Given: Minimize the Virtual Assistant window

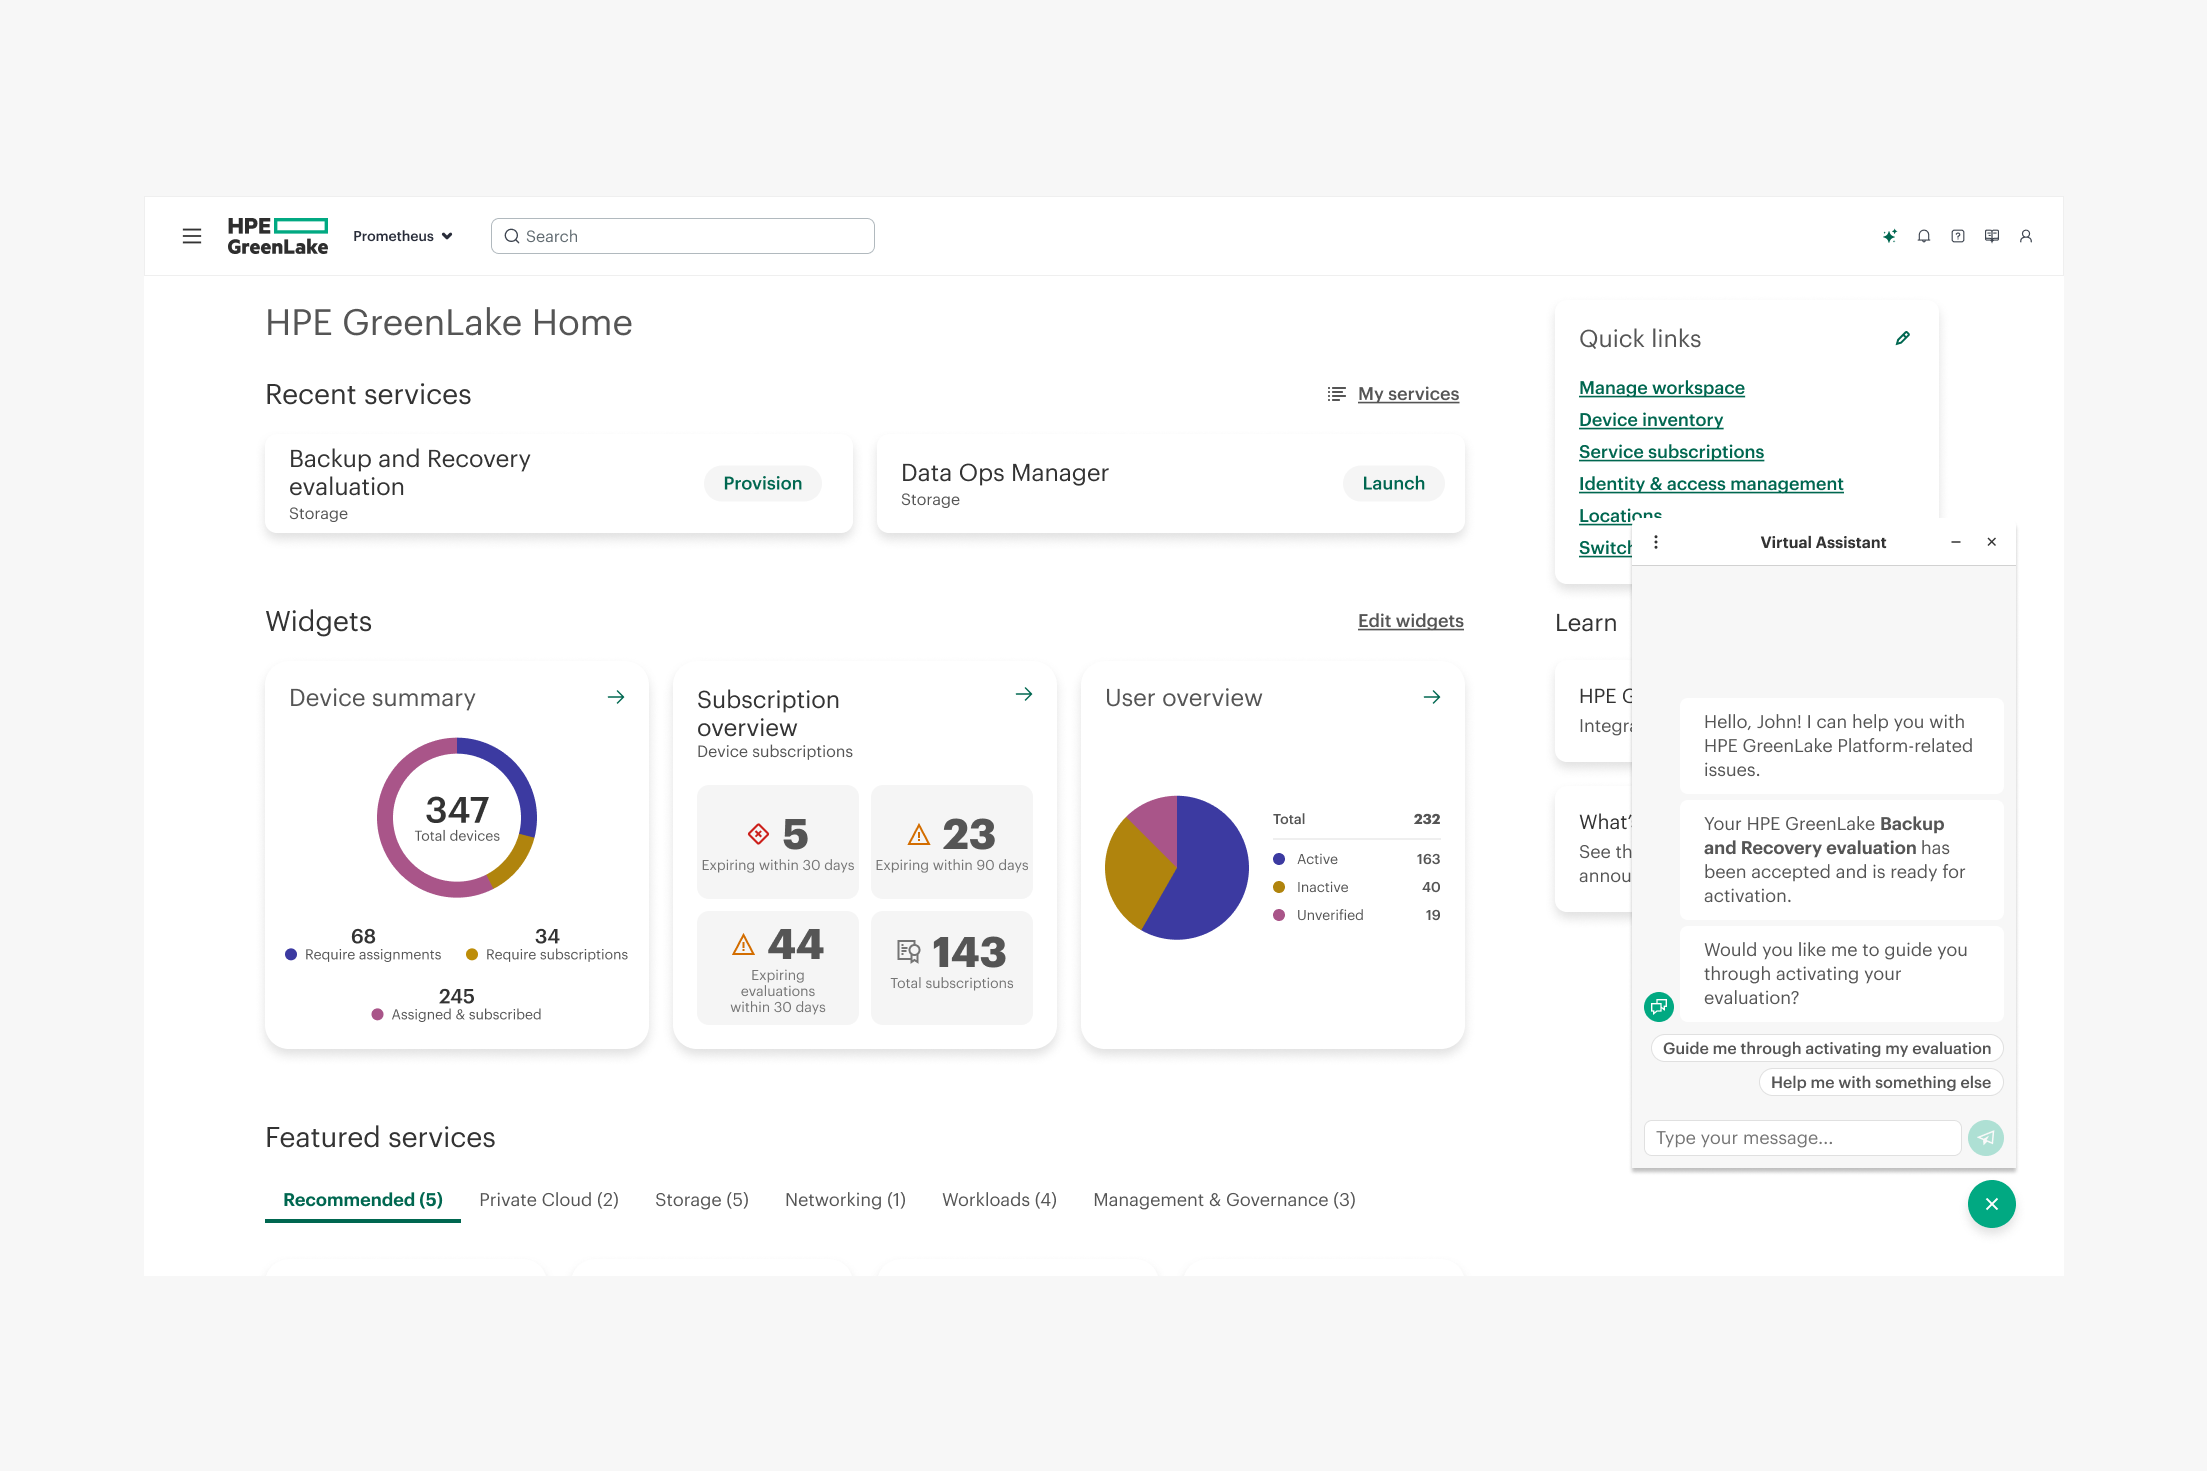Looking at the screenshot, I should point(1956,542).
